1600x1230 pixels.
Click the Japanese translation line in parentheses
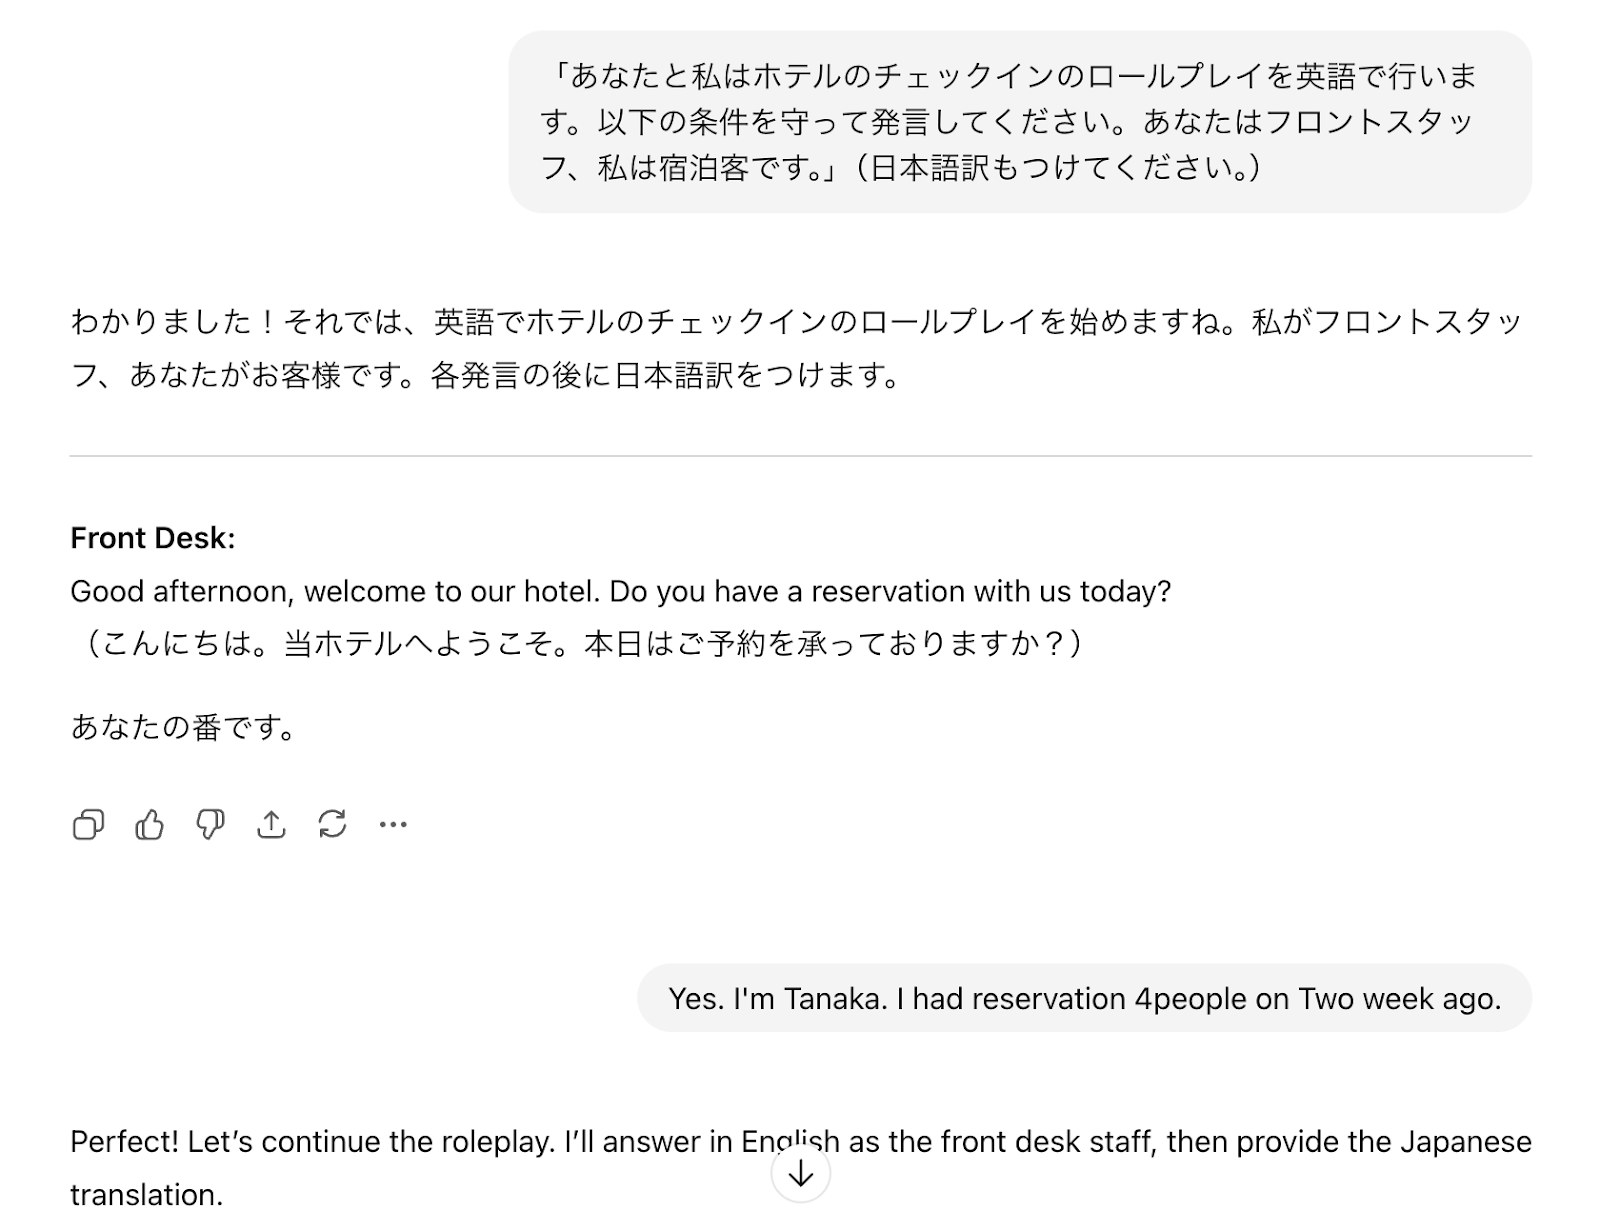[580, 644]
